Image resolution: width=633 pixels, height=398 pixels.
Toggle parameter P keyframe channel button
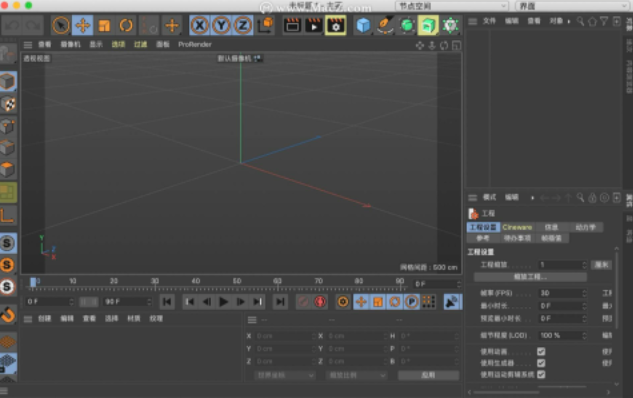(x=411, y=302)
